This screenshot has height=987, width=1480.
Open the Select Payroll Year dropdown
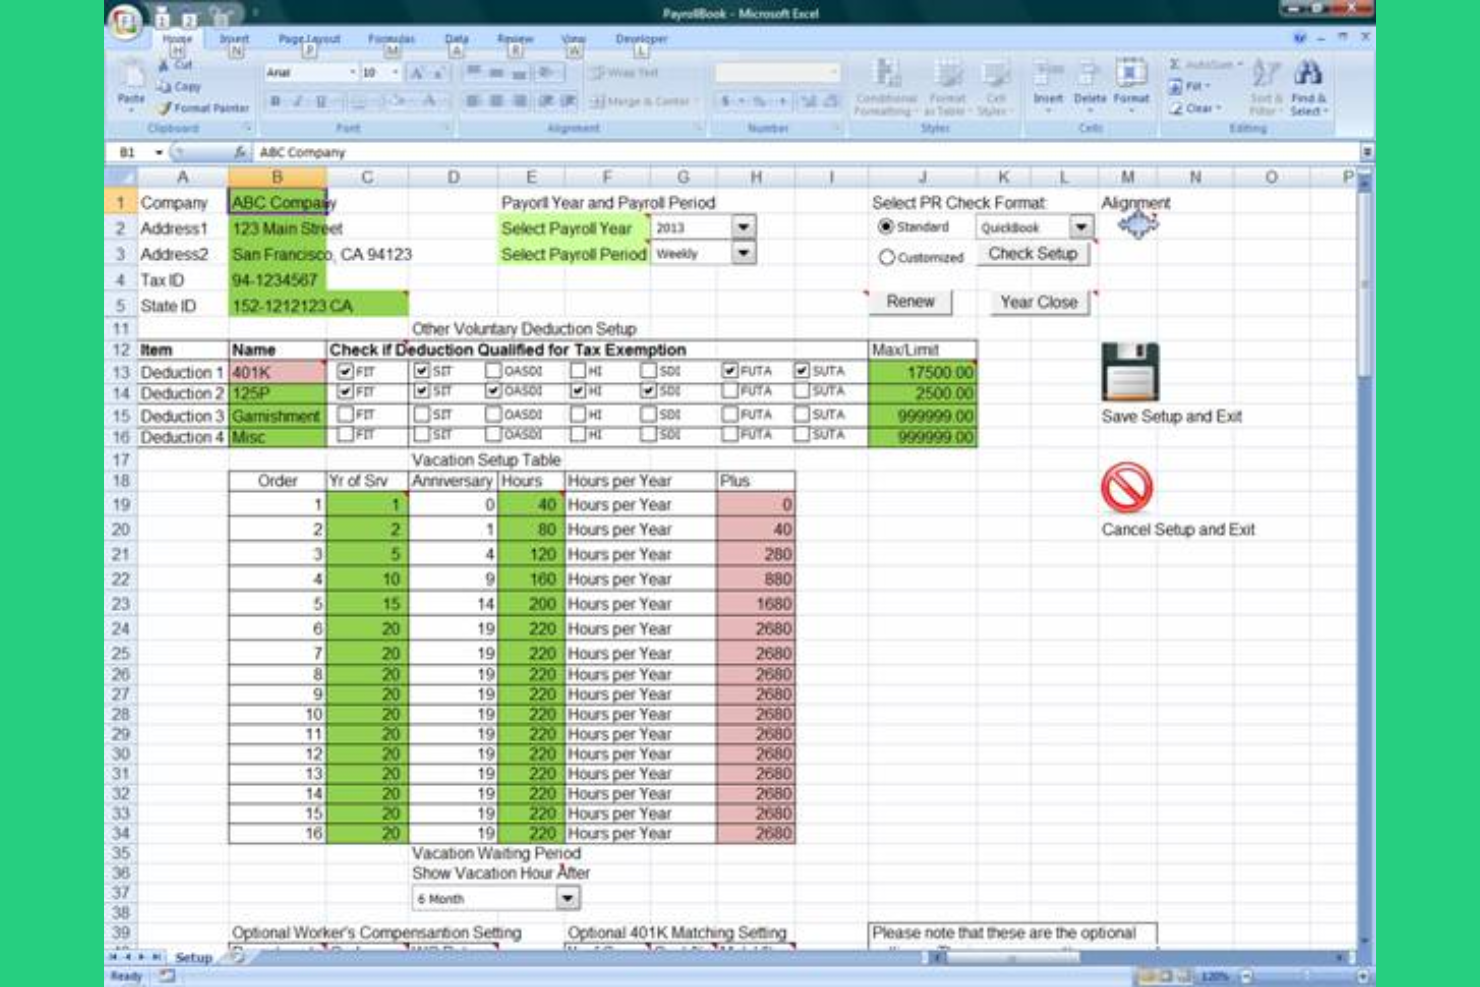[743, 227]
